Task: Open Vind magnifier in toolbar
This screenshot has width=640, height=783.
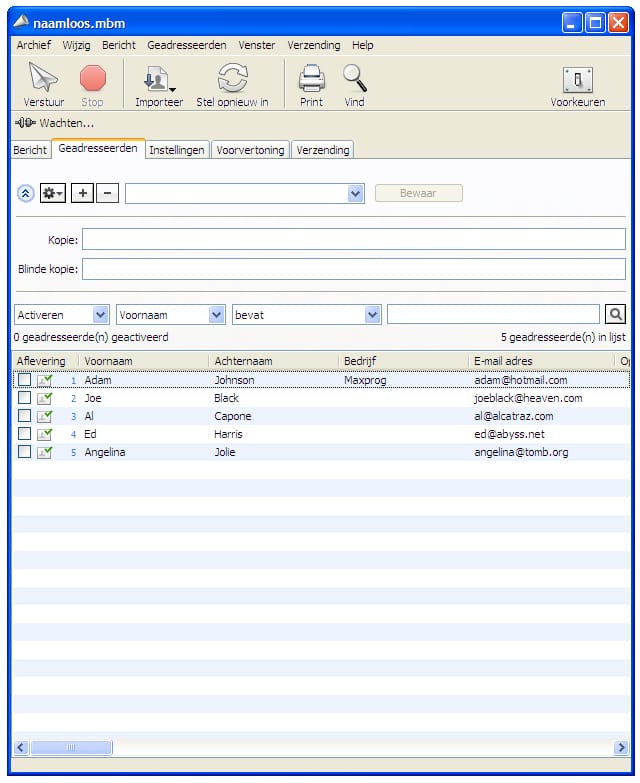Action: pyautogui.click(x=354, y=78)
